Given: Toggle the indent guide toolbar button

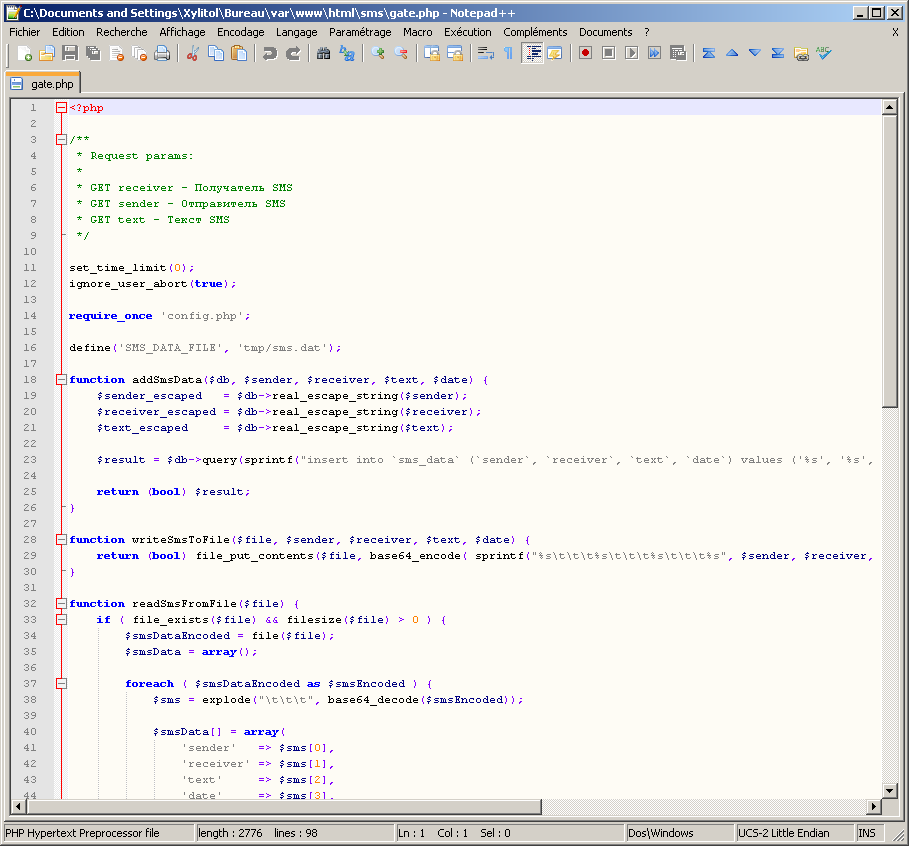Looking at the screenshot, I should (532, 53).
